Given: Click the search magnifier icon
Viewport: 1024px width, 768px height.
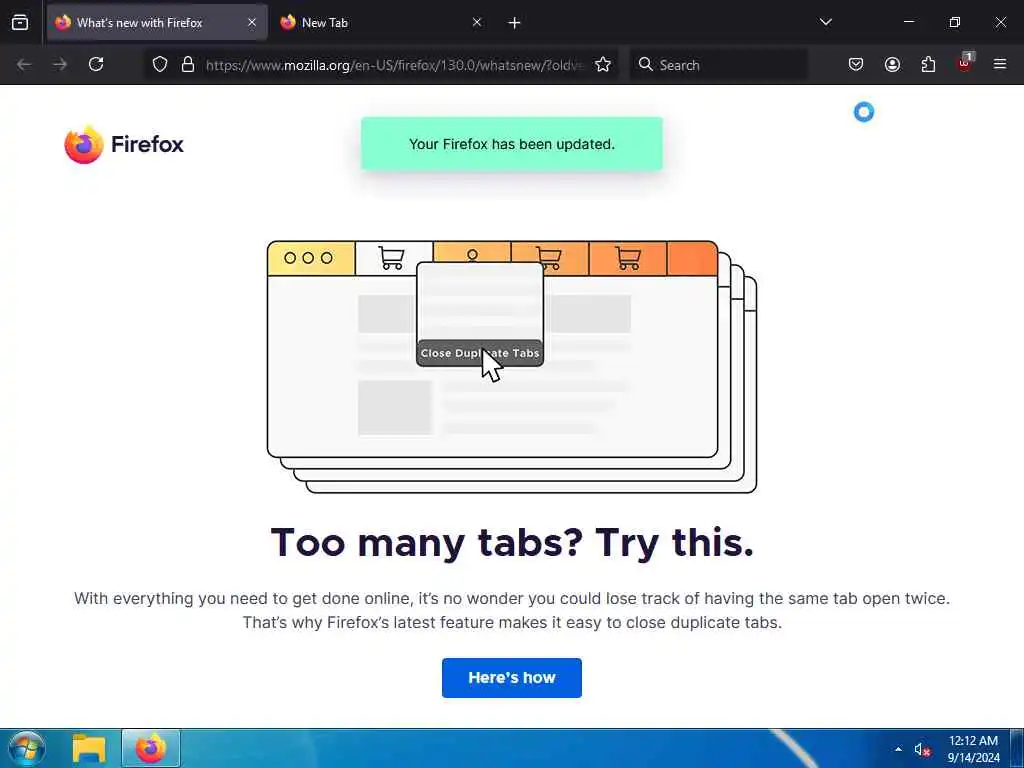Looking at the screenshot, I should [645, 64].
